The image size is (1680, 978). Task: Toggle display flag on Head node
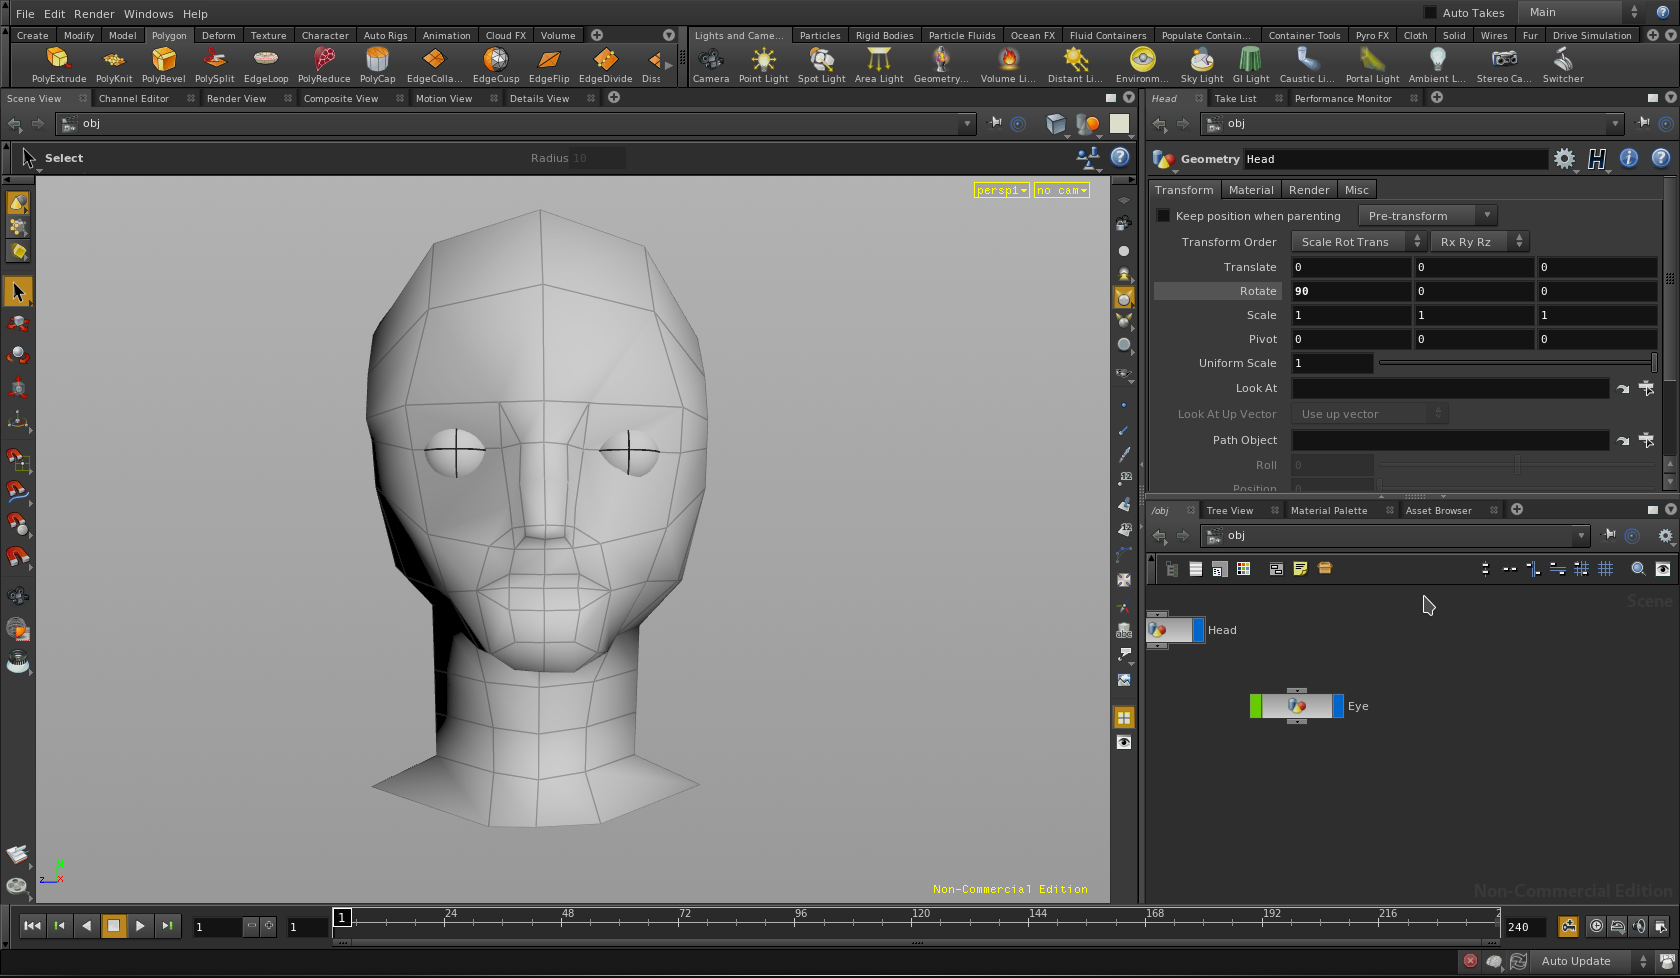(x=1198, y=630)
